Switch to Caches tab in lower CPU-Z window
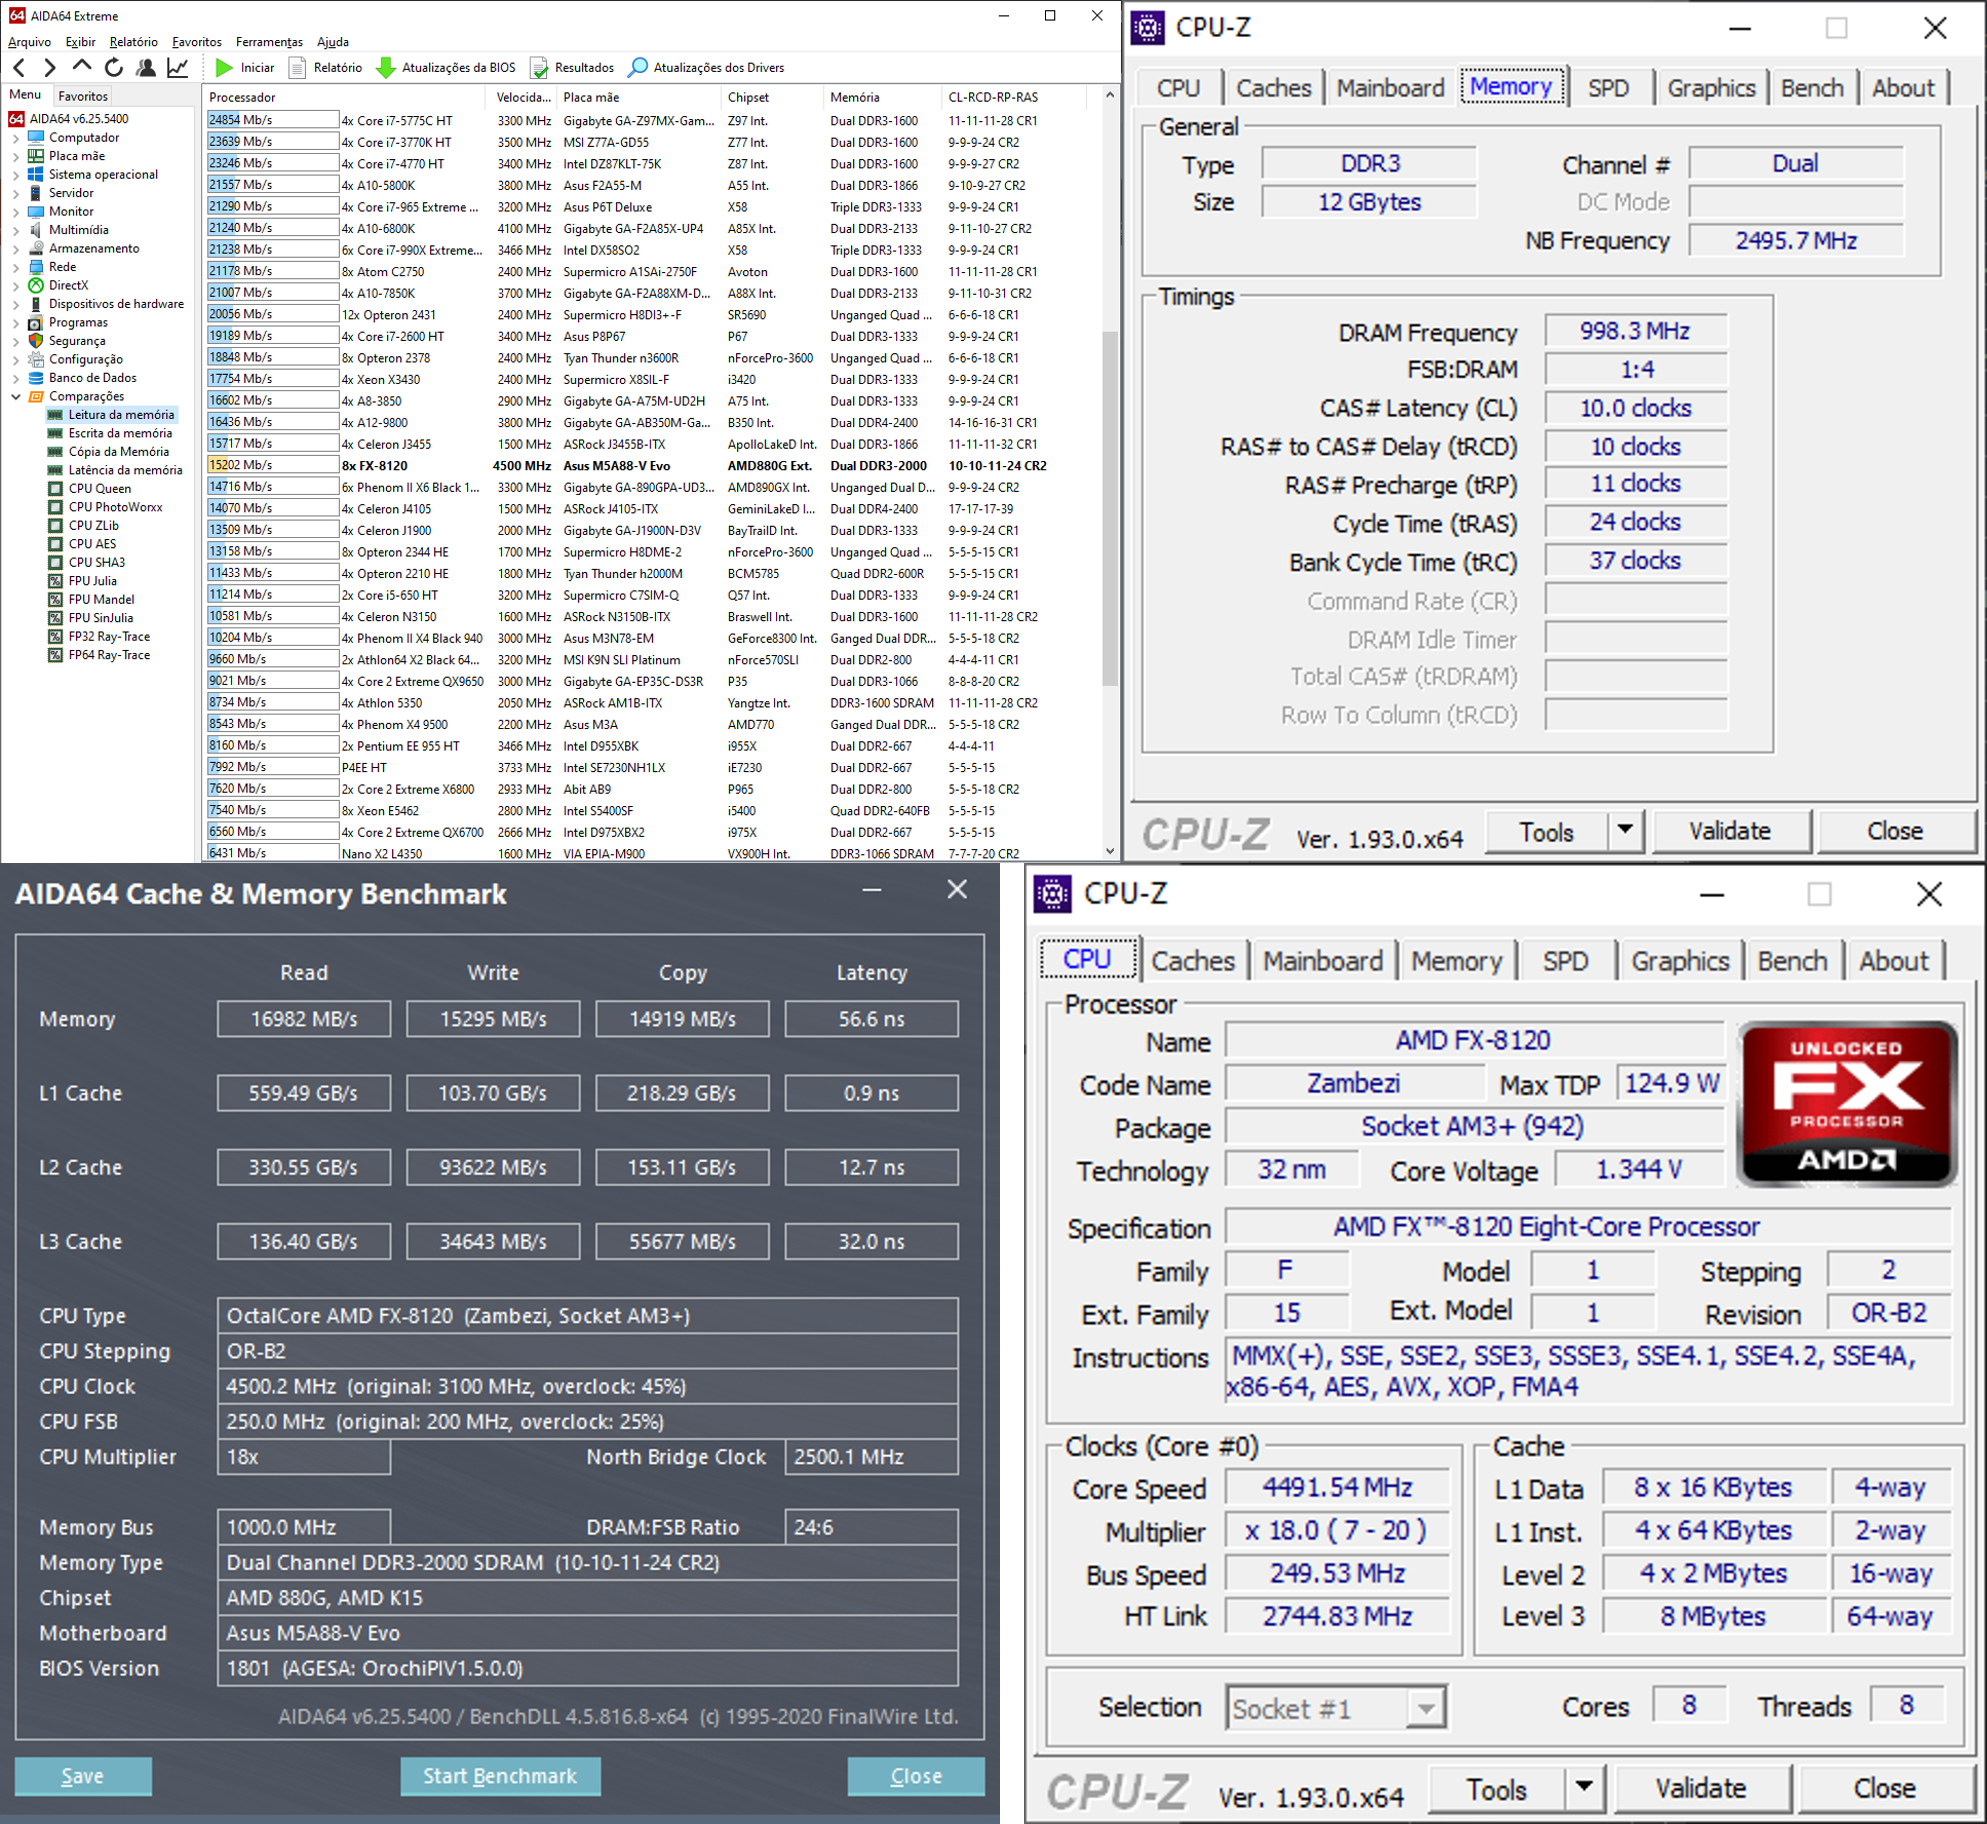Viewport: 1987px width, 1824px height. click(x=1193, y=961)
